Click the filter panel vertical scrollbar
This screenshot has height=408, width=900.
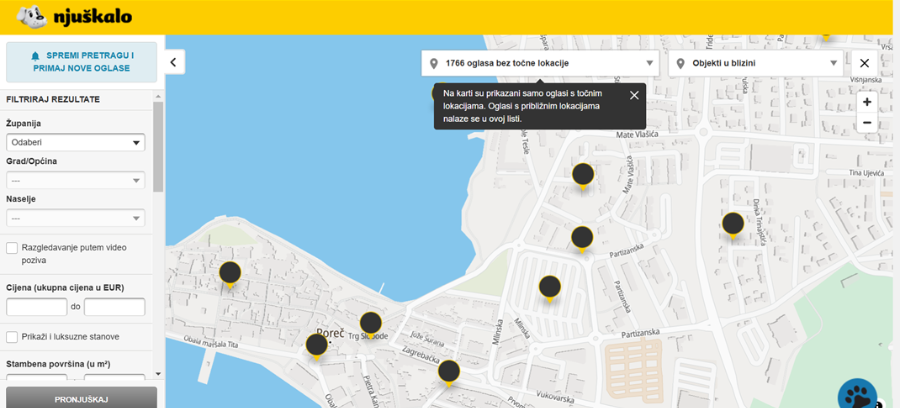click(x=158, y=150)
